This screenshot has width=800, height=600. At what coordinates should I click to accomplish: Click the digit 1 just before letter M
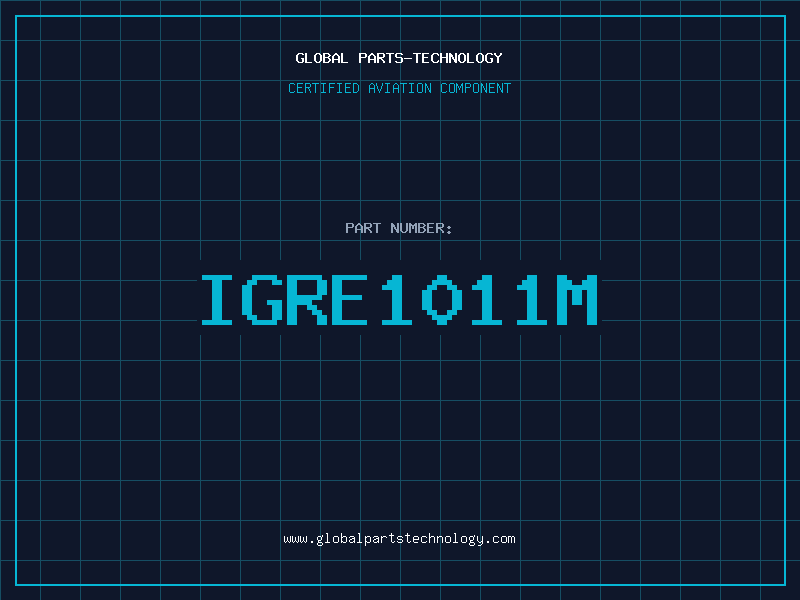click(531, 299)
